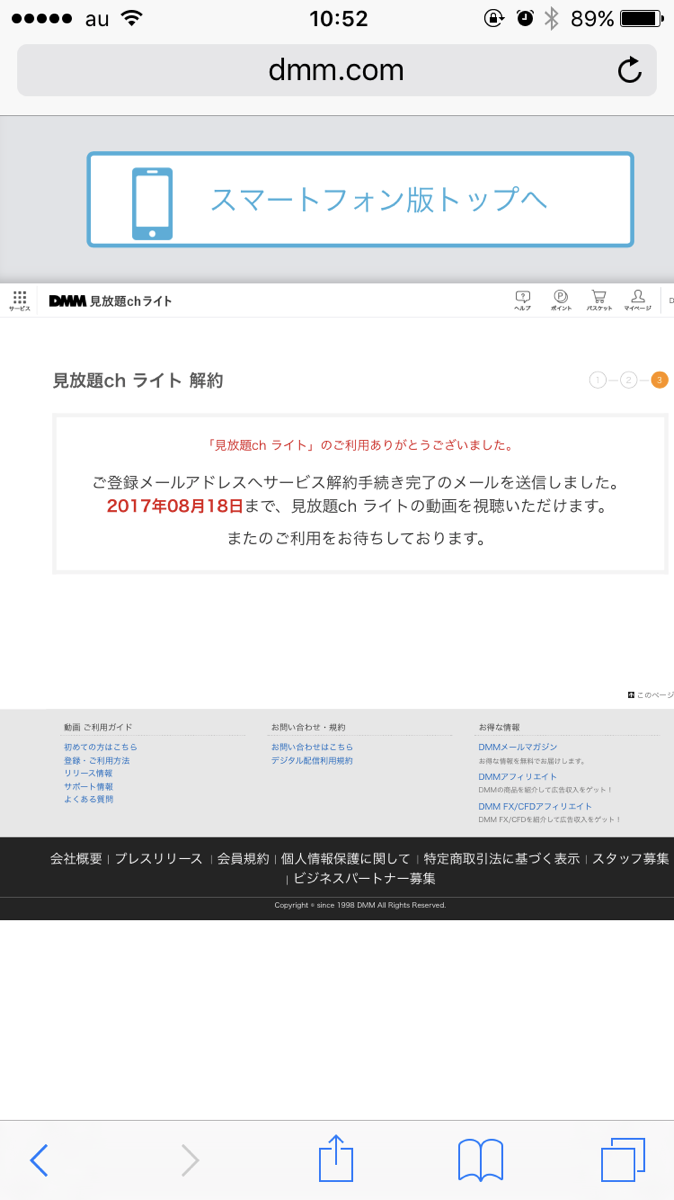
Task: Tap the Safari reload page icon
Action: pos(629,70)
